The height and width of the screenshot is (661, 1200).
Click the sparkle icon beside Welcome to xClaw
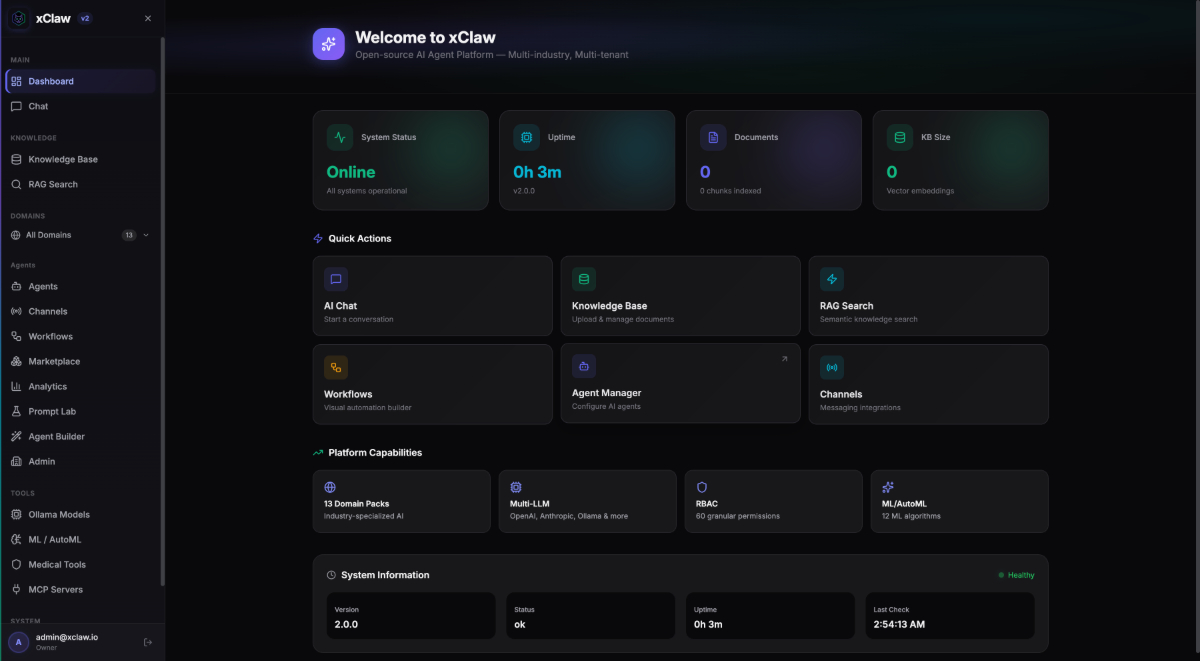pos(329,44)
